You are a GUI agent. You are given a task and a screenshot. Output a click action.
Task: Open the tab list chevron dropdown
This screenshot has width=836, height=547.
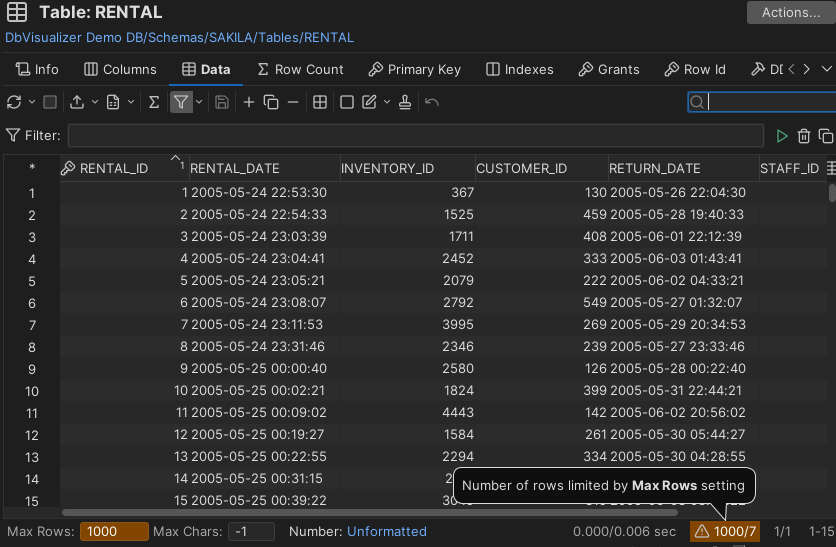pos(826,69)
